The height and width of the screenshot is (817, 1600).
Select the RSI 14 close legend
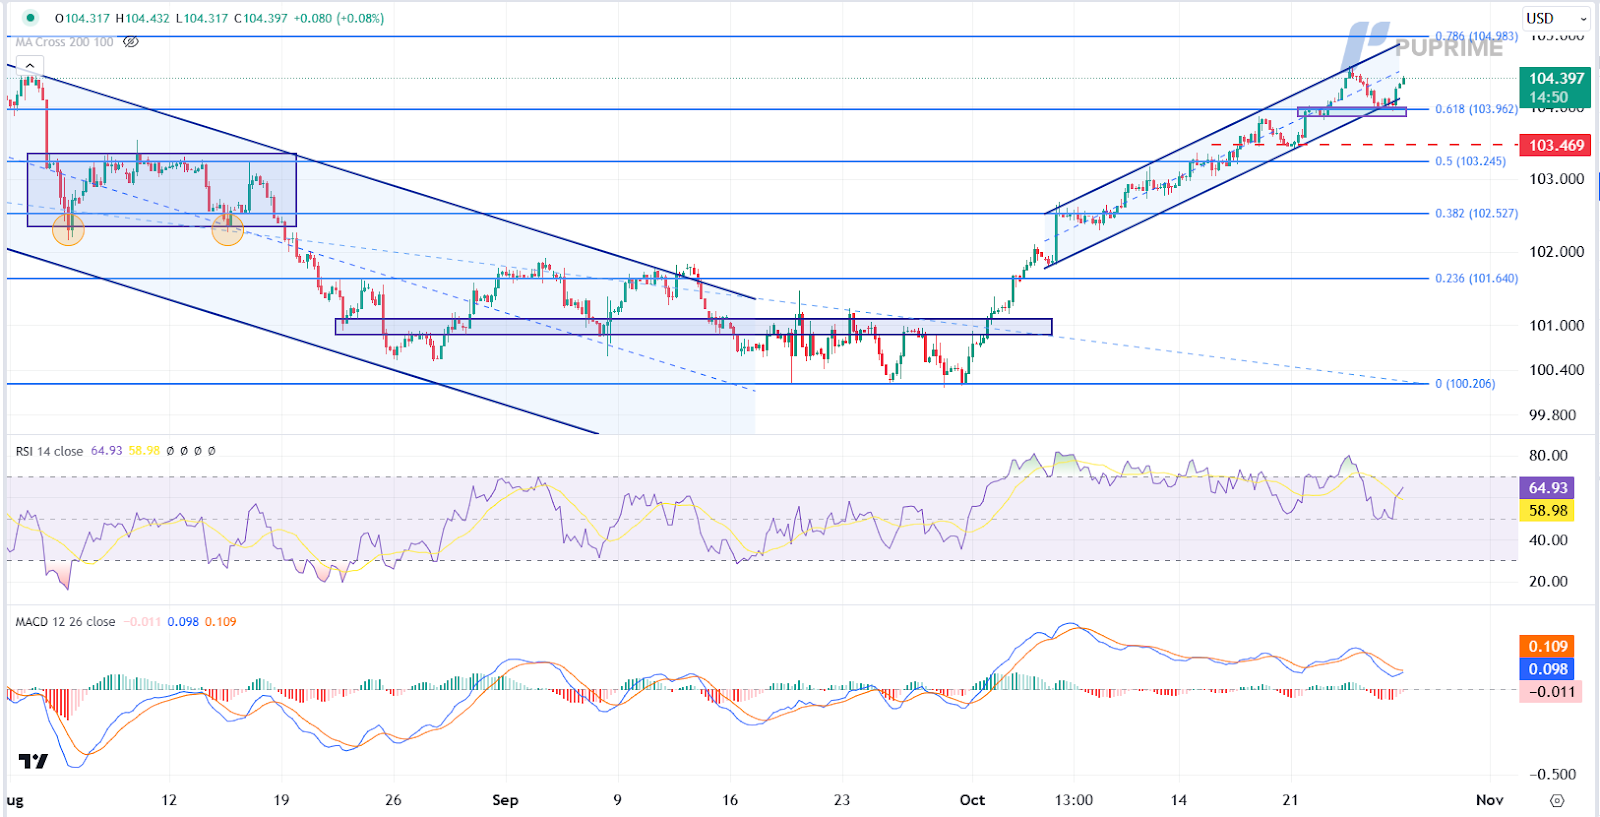49,451
